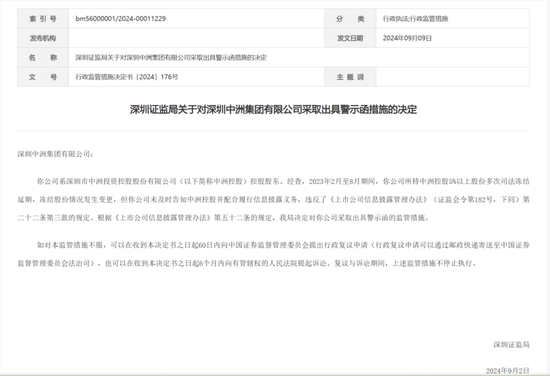The width and height of the screenshot is (550, 376).
Task: Click the 发布机构 label cell
Action: point(43,38)
